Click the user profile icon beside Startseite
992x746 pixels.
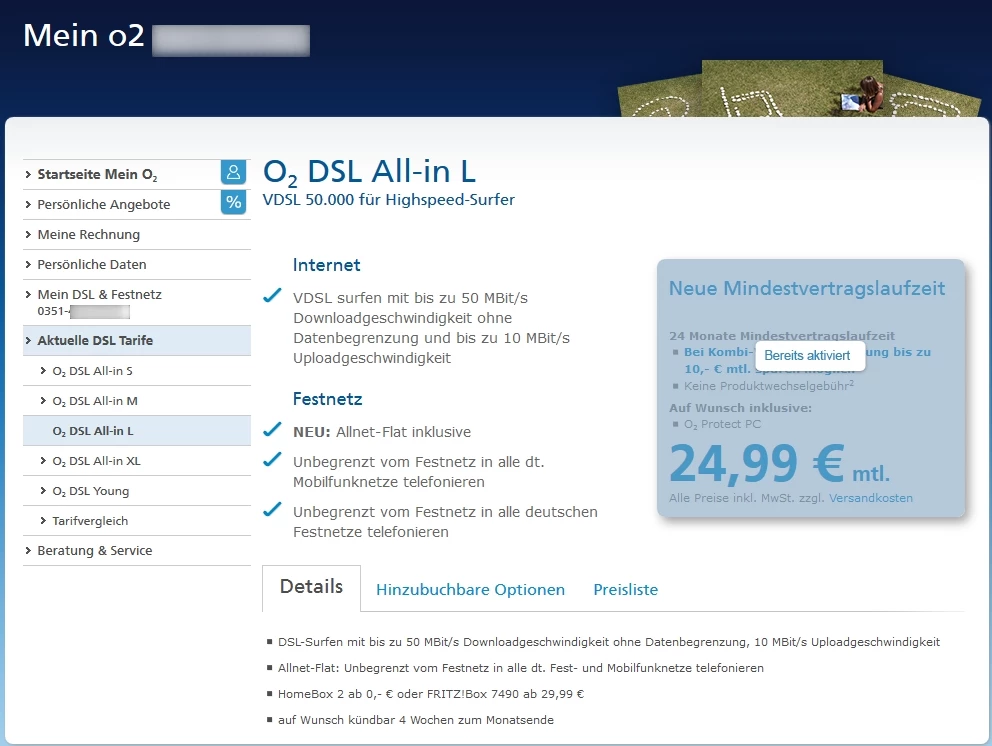point(233,172)
